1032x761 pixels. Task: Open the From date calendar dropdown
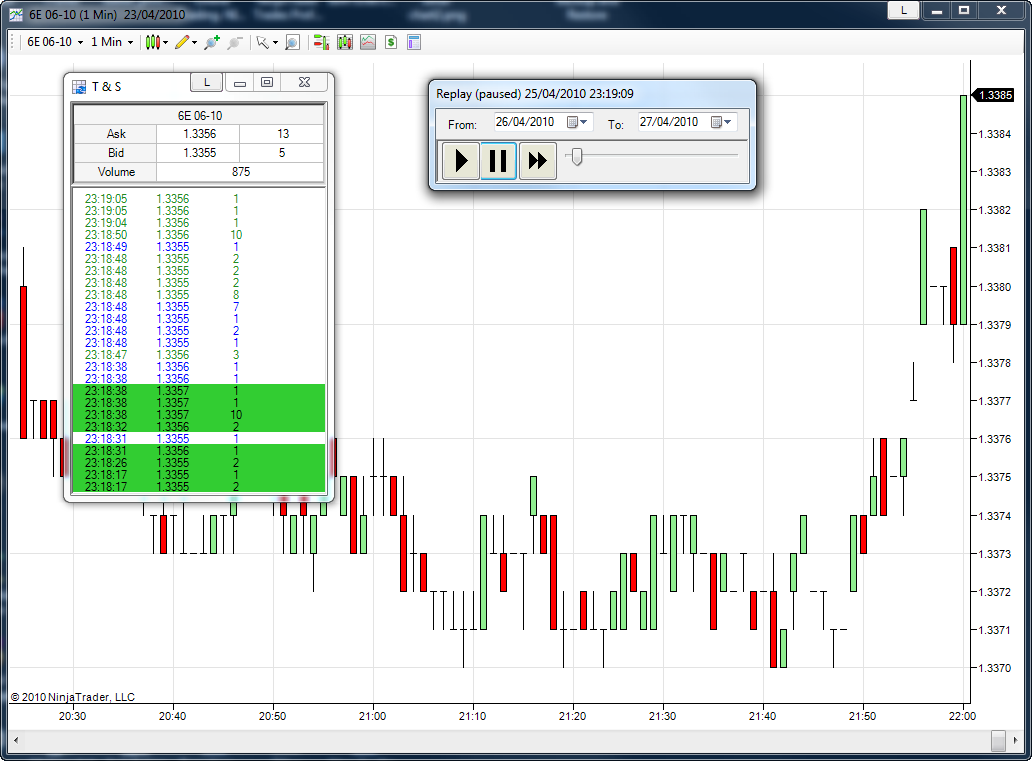click(577, 122)
